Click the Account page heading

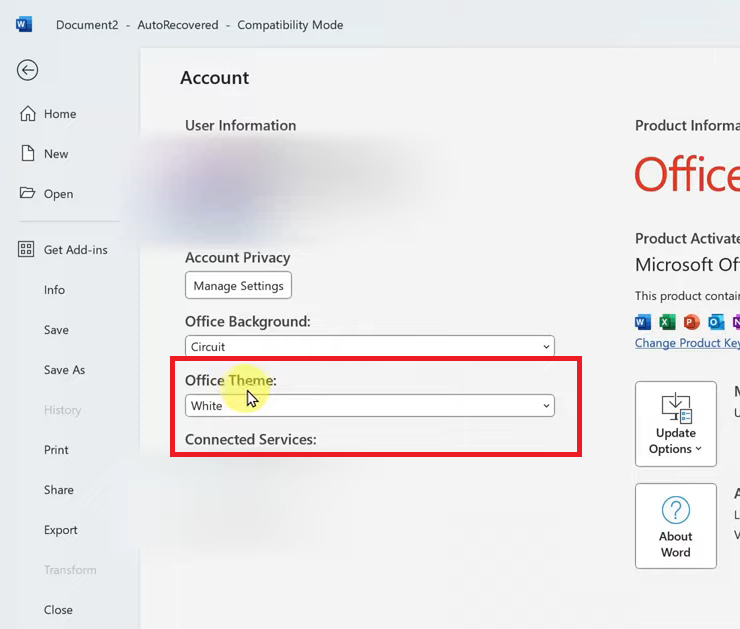(x=215, y=78)
